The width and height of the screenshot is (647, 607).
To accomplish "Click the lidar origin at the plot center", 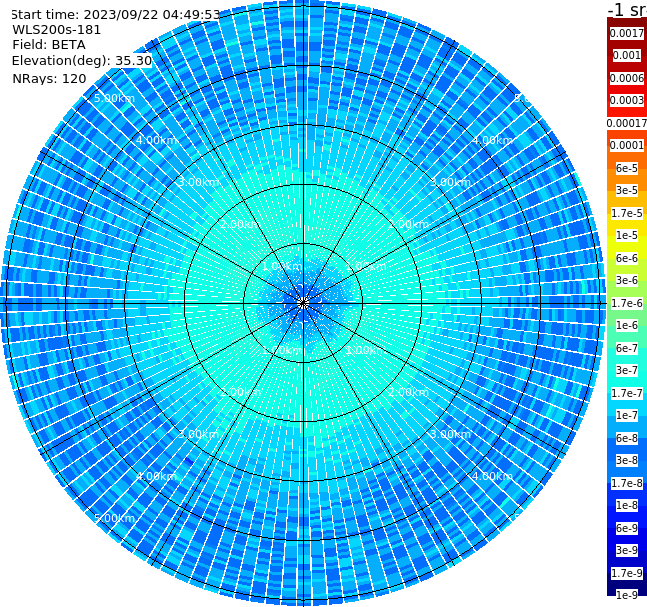I will [303, 303].
